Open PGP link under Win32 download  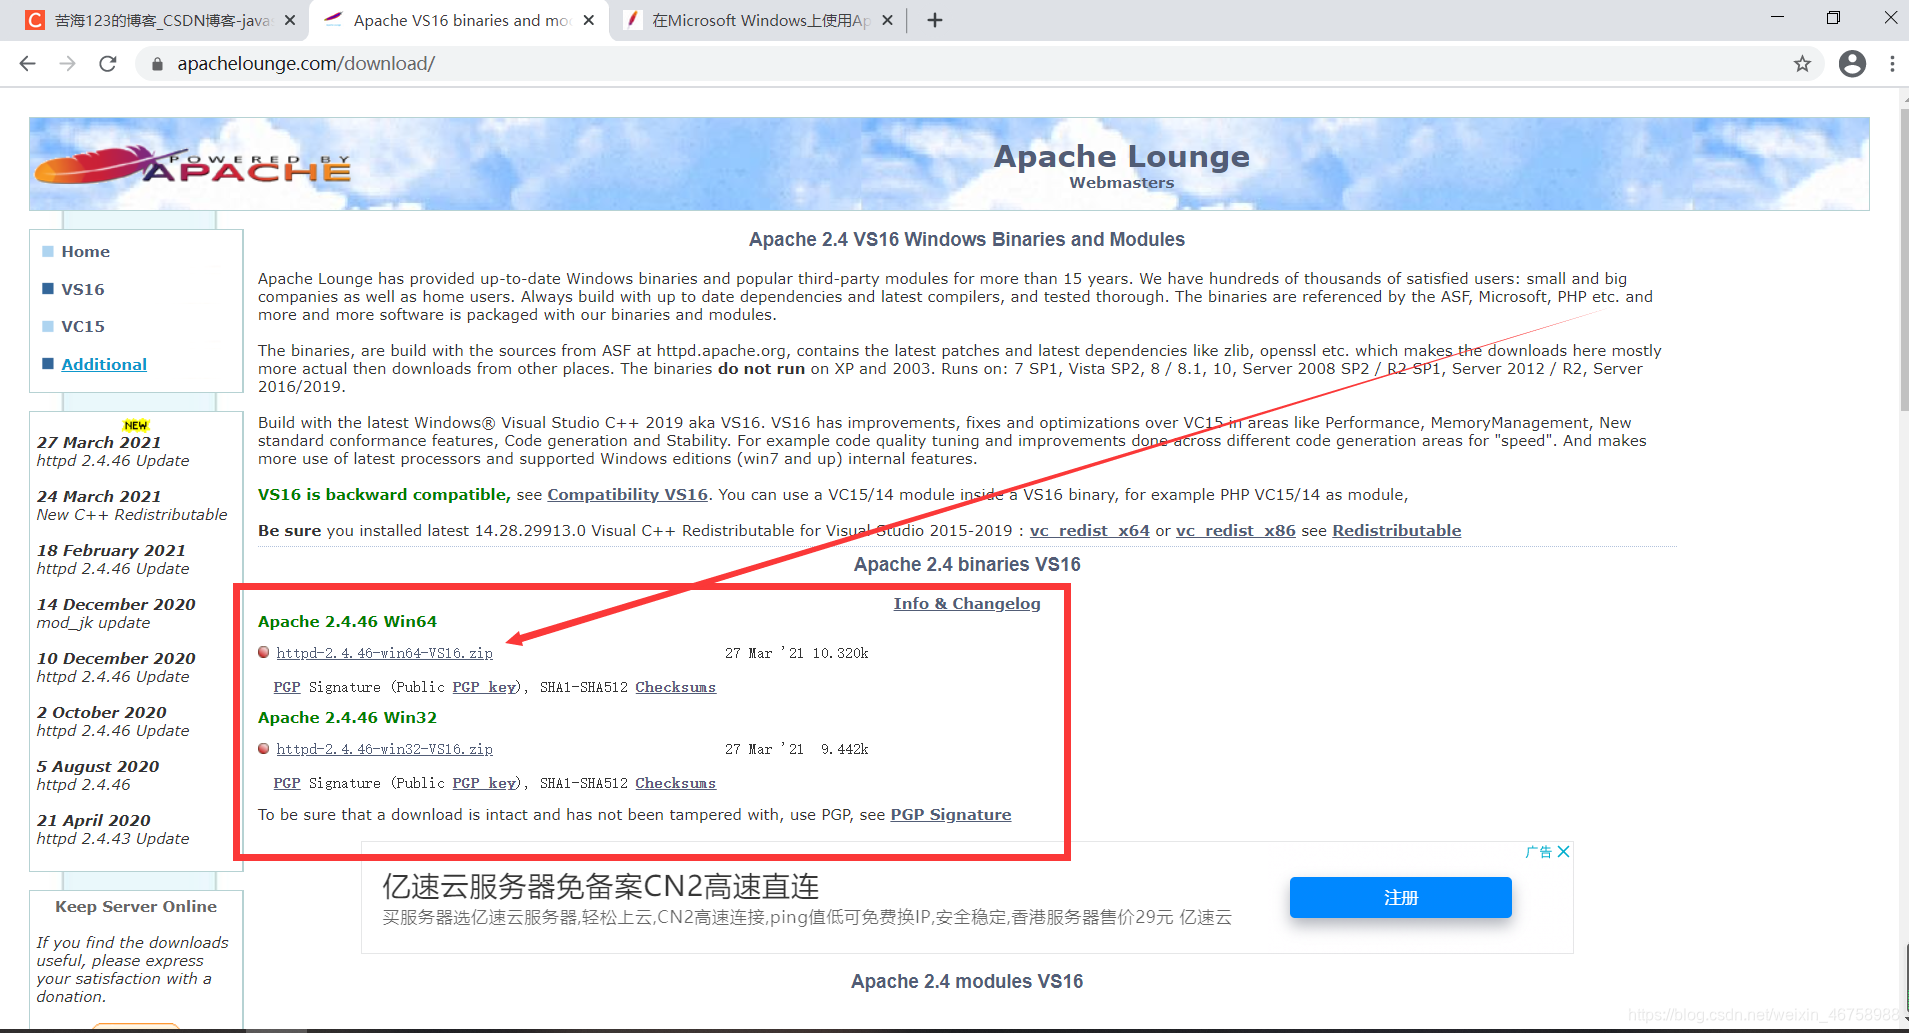tap(287, 783)
